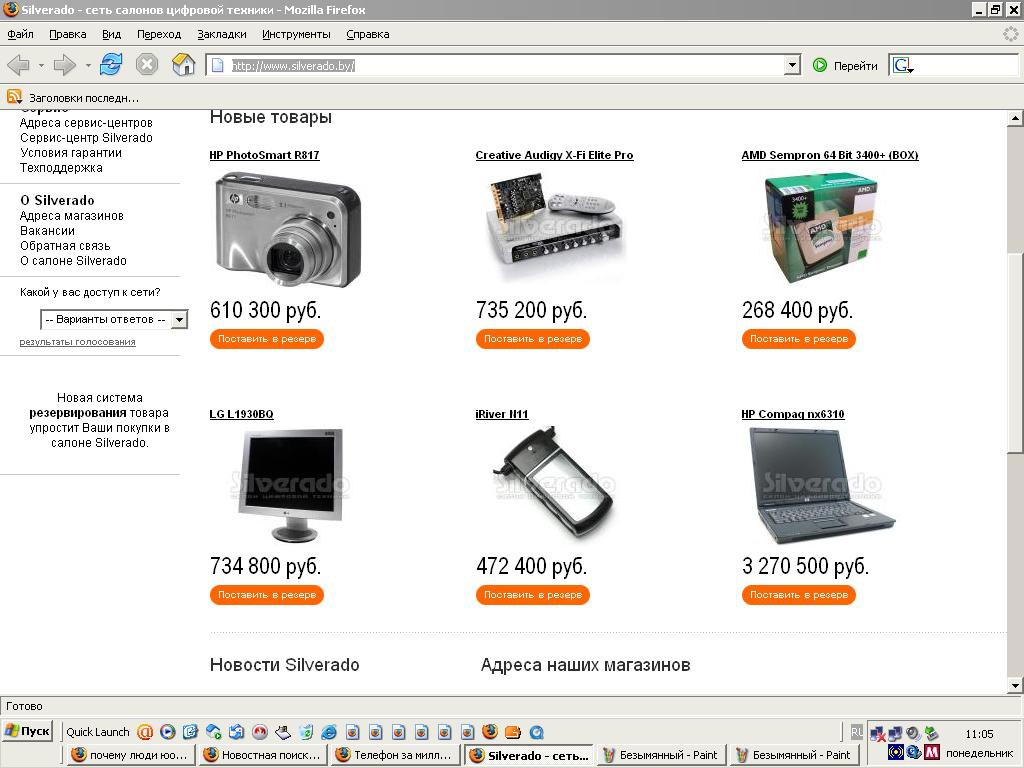This screenshot has height=768, width=1024.
Task: Launch Firefox from the Quick Launch bar
Action: coord(490,731)
